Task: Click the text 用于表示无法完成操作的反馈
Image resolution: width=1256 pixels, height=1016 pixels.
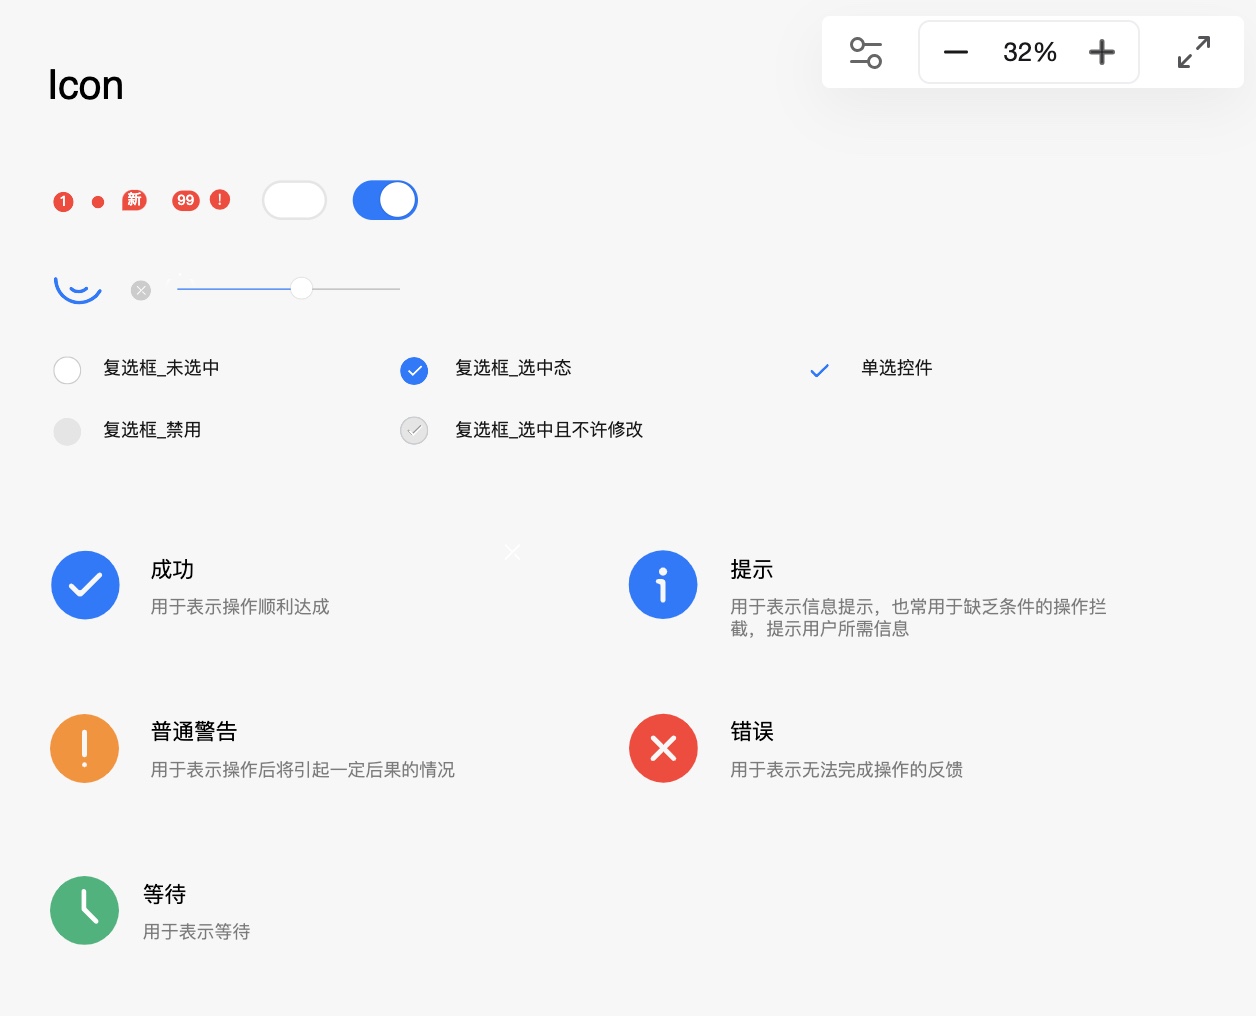Action: click(847, 770)
